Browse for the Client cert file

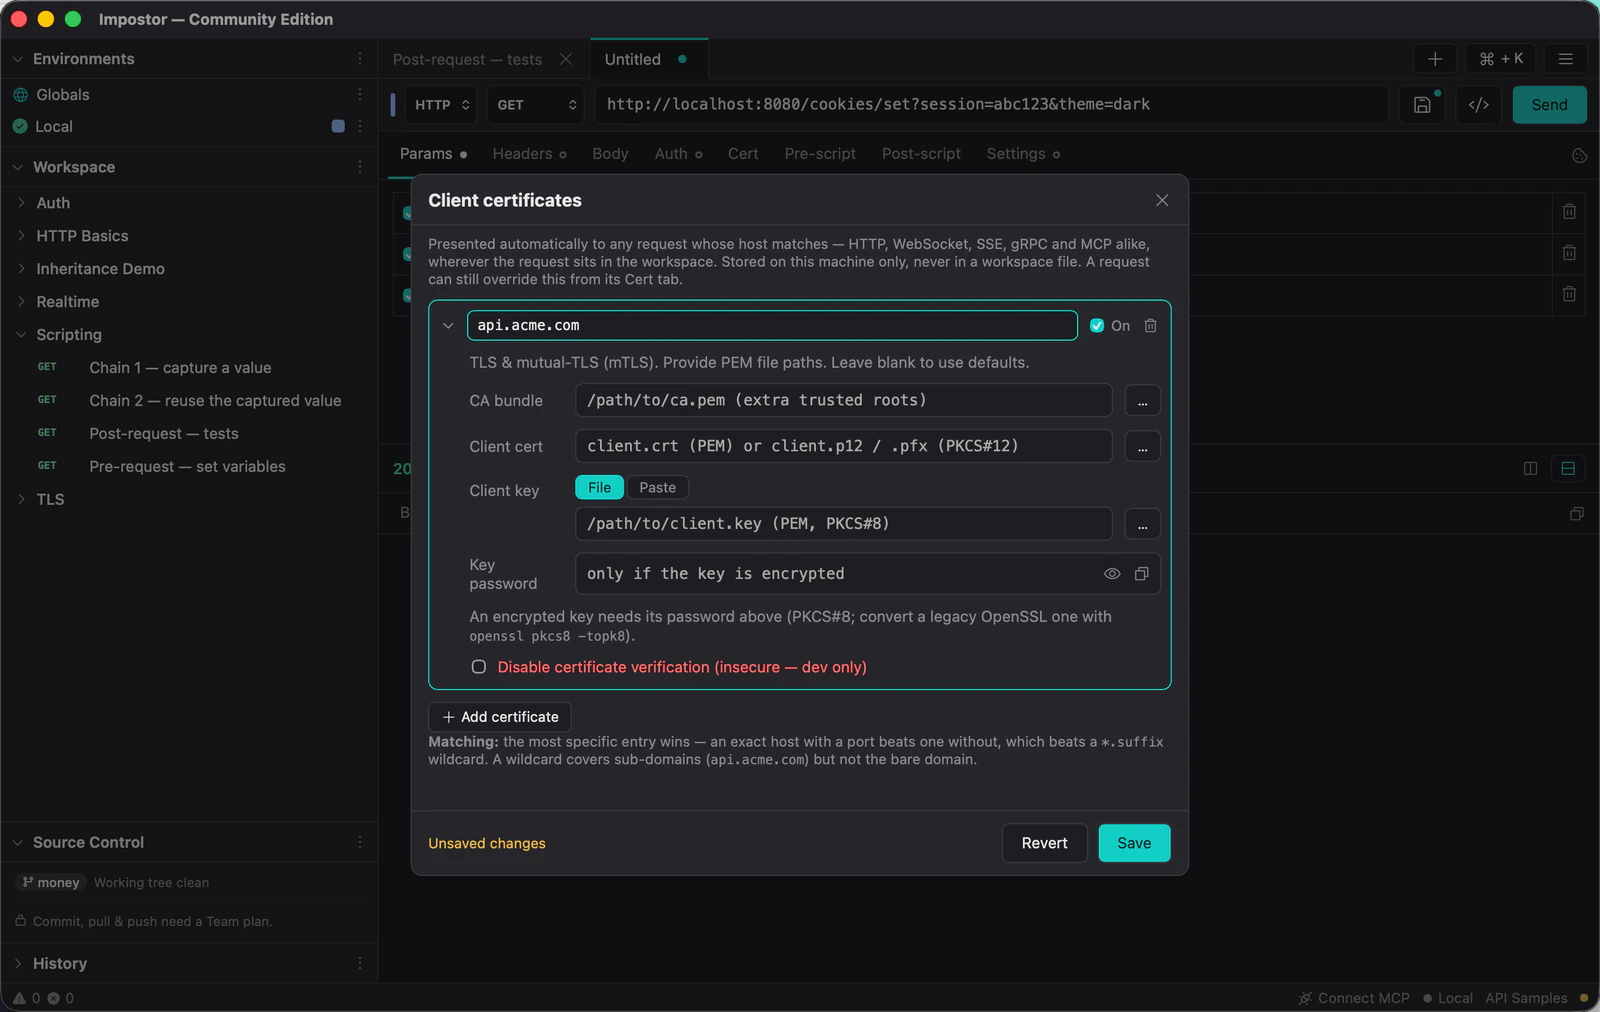[x=1142, y=447]
